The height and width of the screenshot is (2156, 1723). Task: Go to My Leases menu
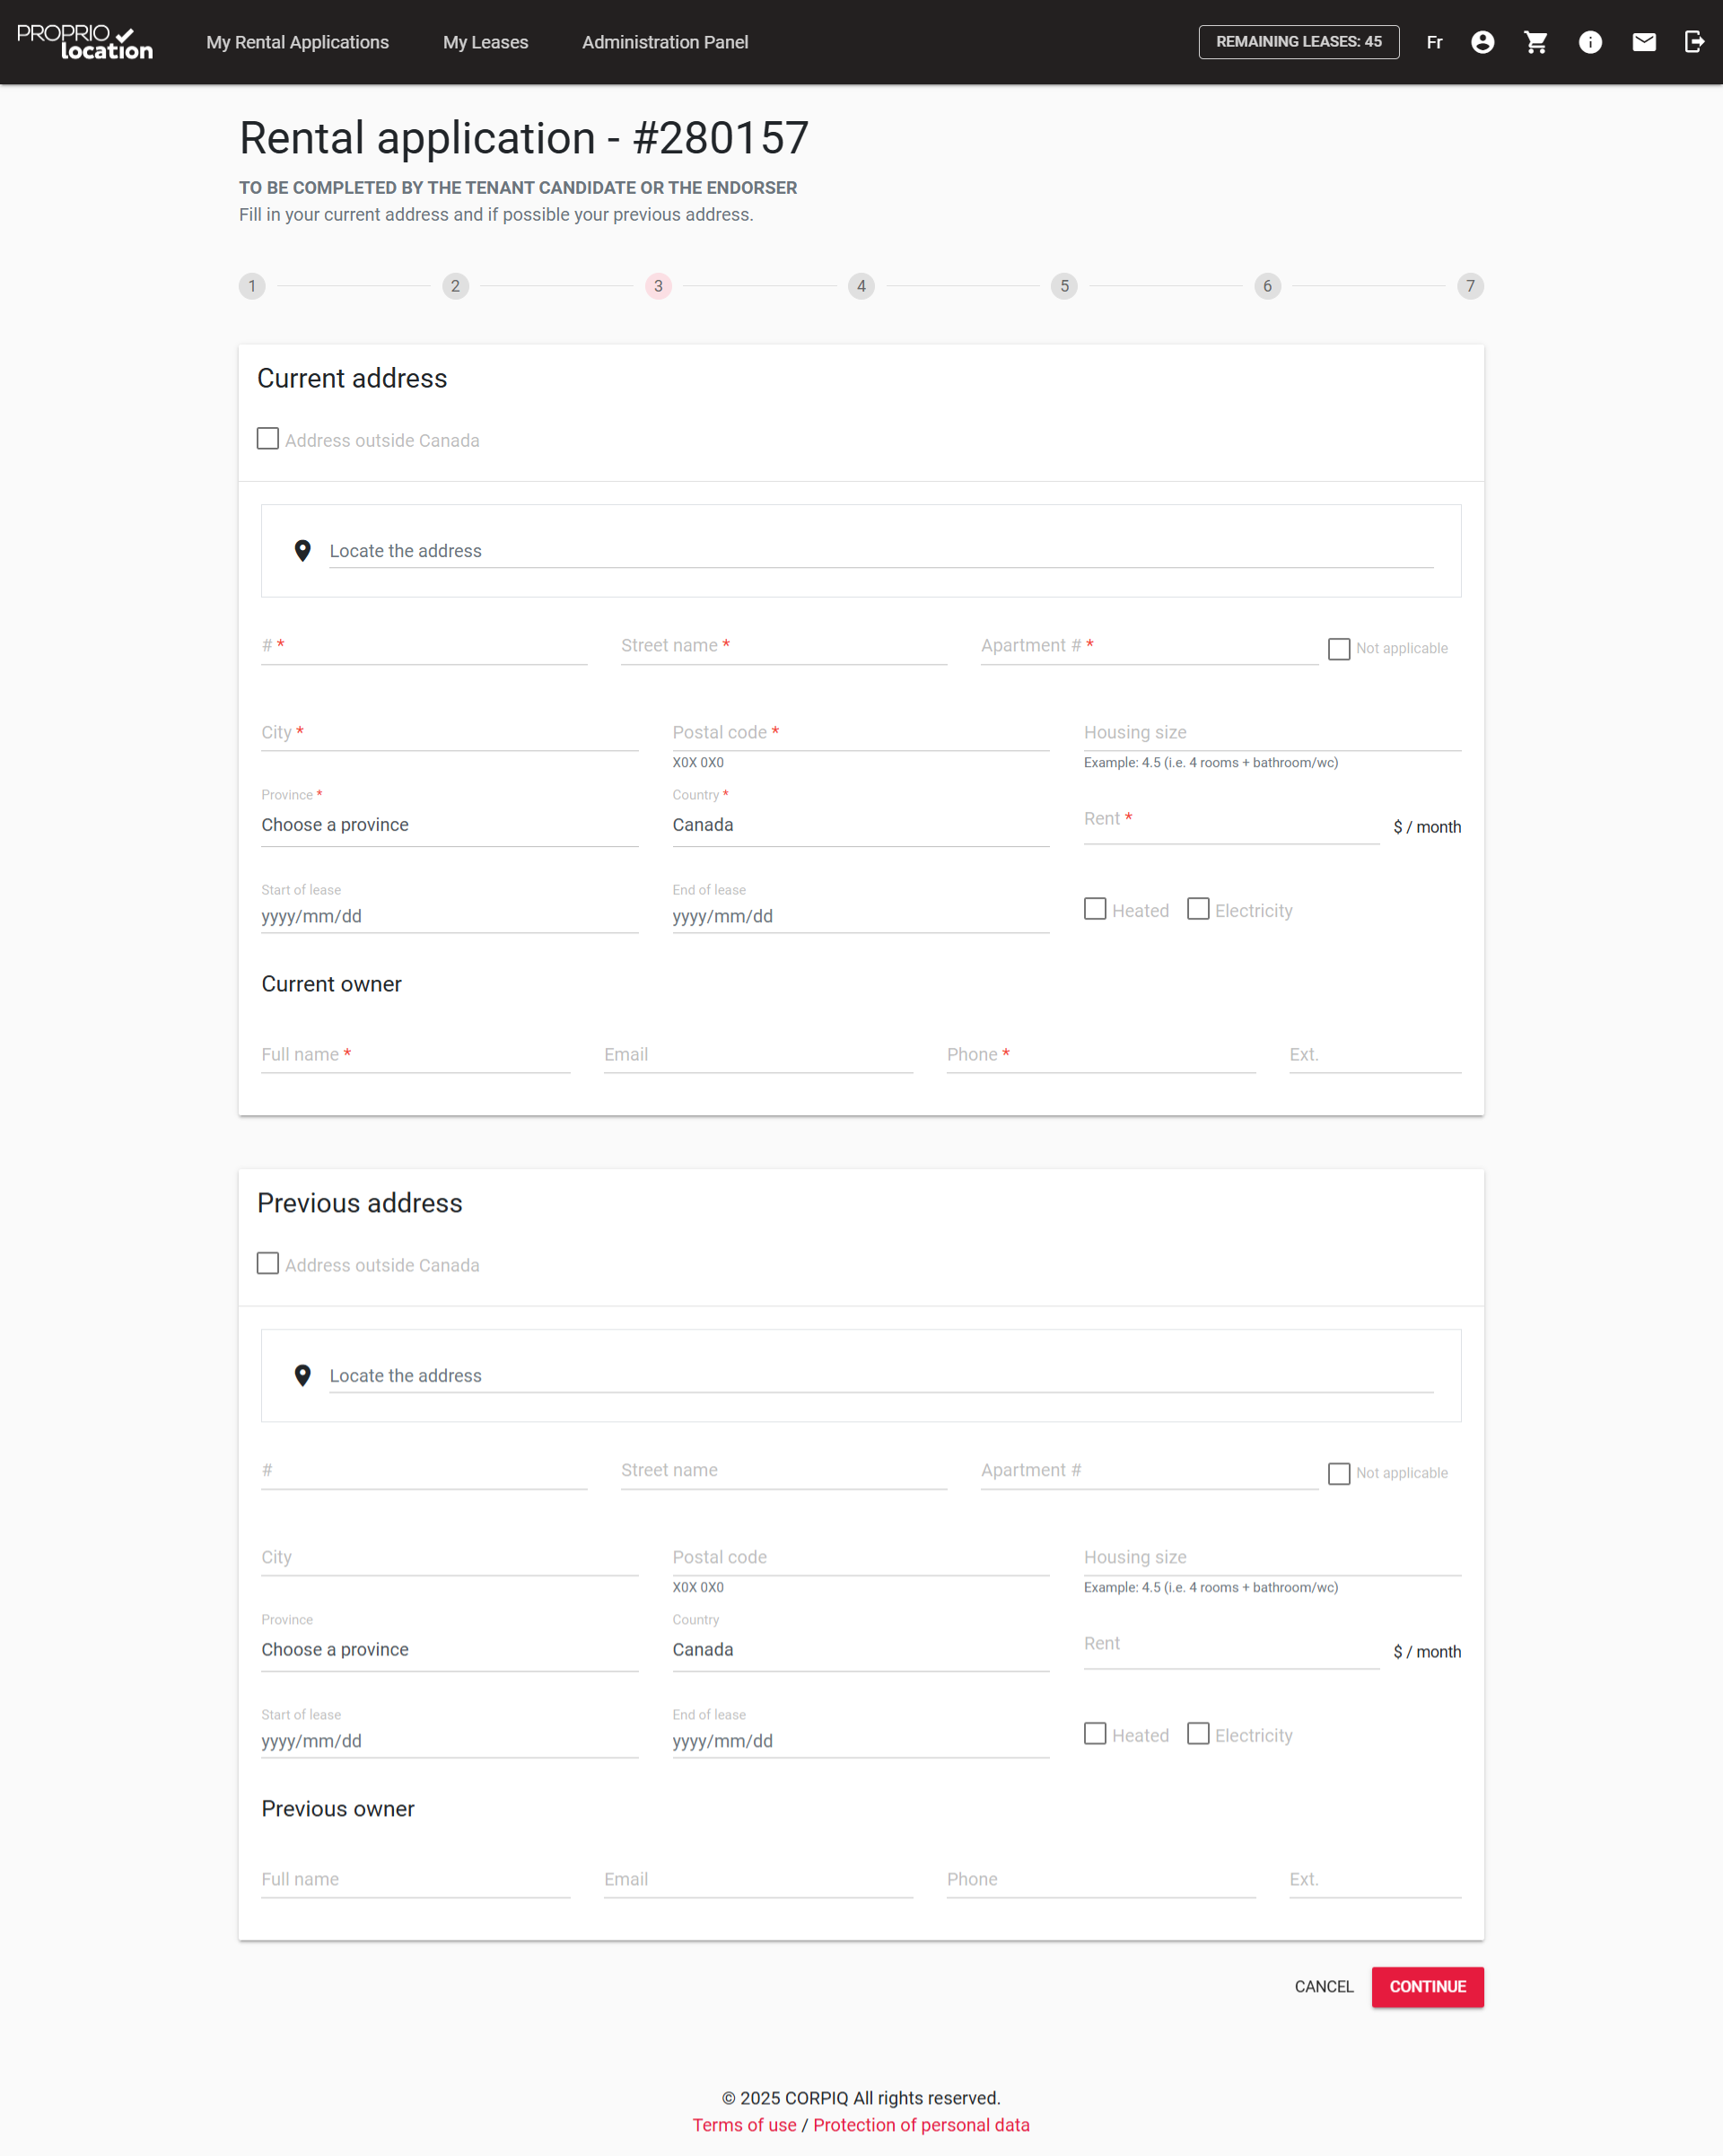coord(485,42)
